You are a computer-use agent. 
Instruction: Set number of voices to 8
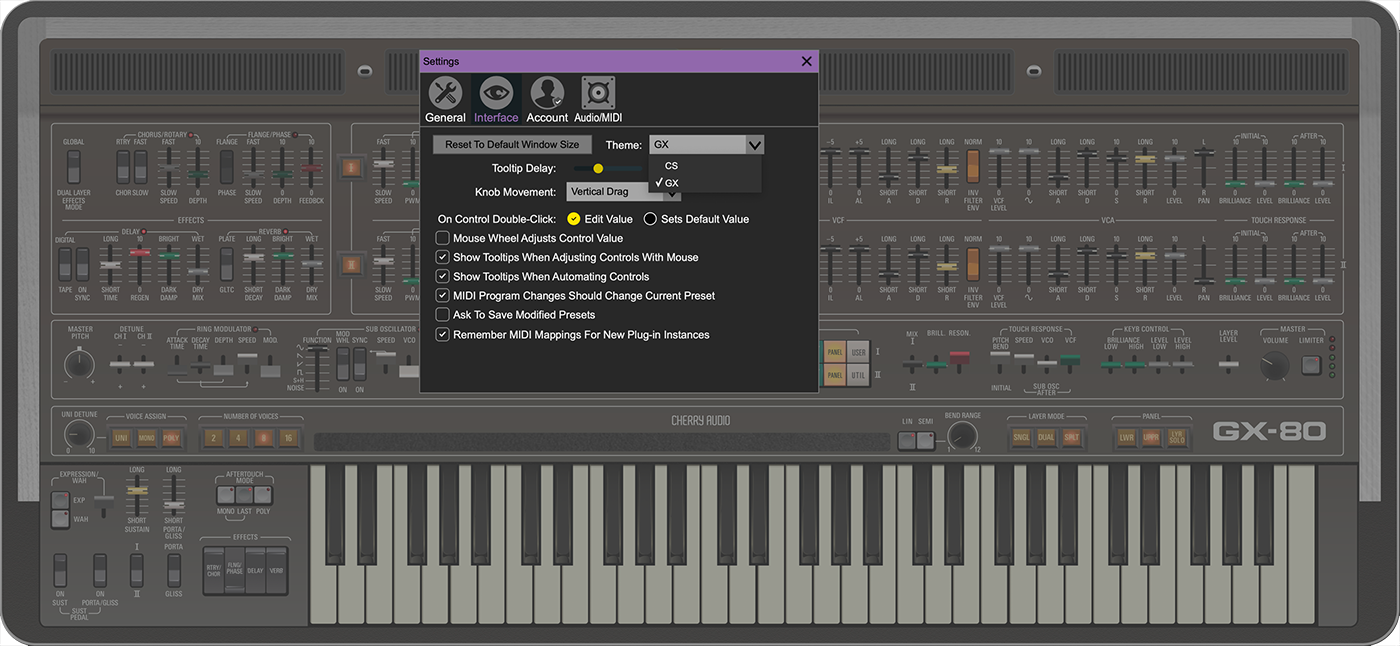[265, 437]
